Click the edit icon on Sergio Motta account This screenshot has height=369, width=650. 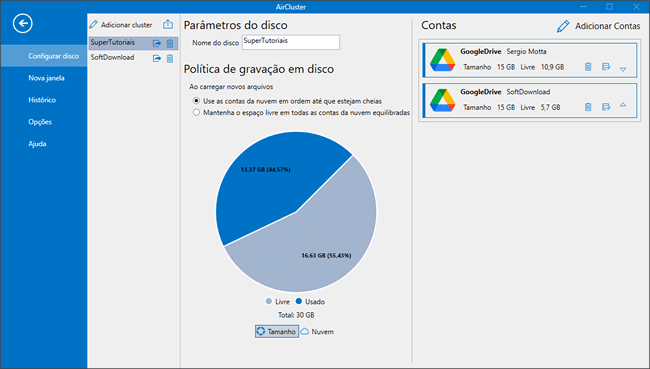(x=606, y=67)
